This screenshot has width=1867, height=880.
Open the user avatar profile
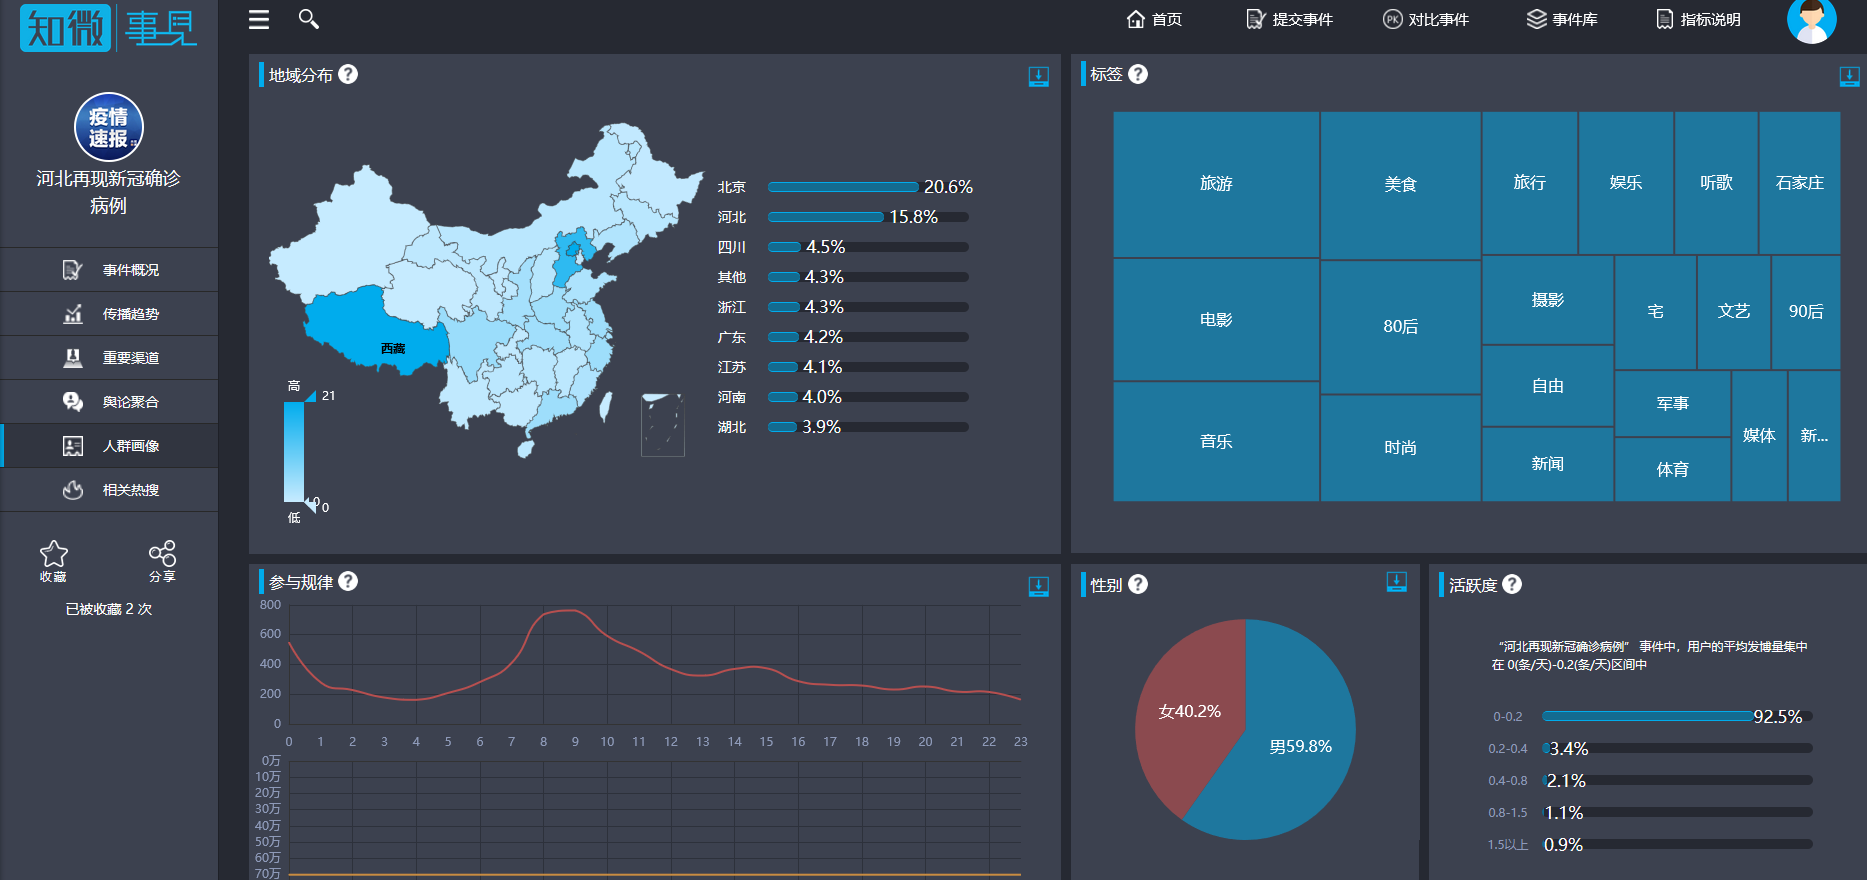tap(1811, 20)
